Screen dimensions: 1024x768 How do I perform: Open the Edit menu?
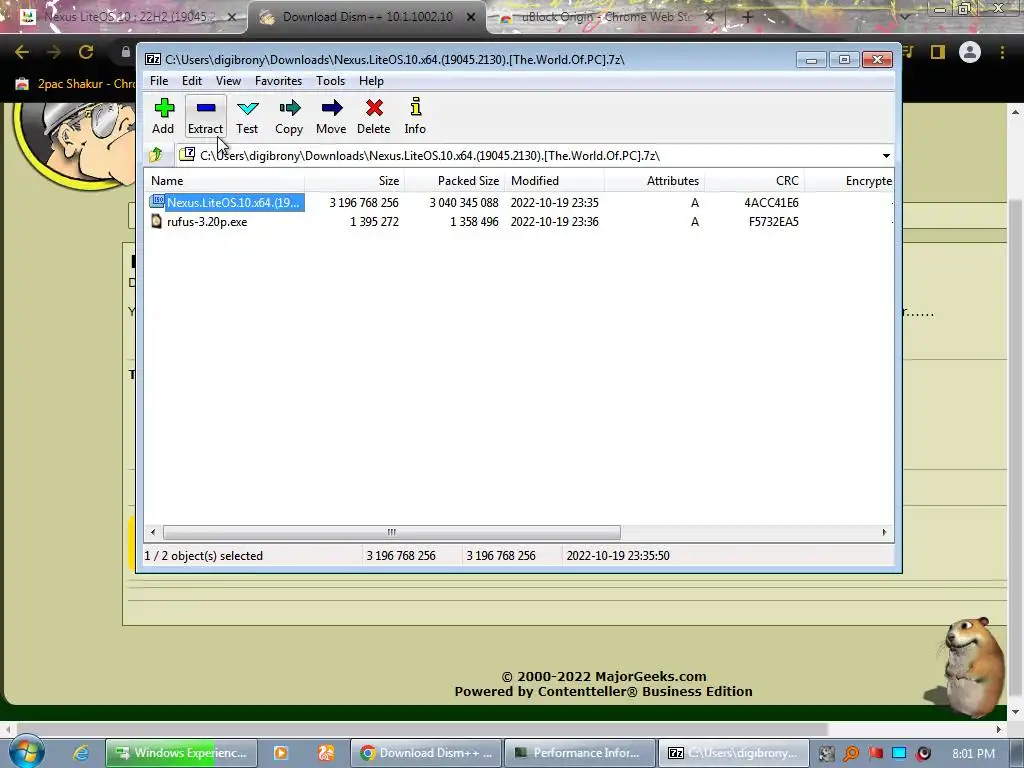pos(192,81)
